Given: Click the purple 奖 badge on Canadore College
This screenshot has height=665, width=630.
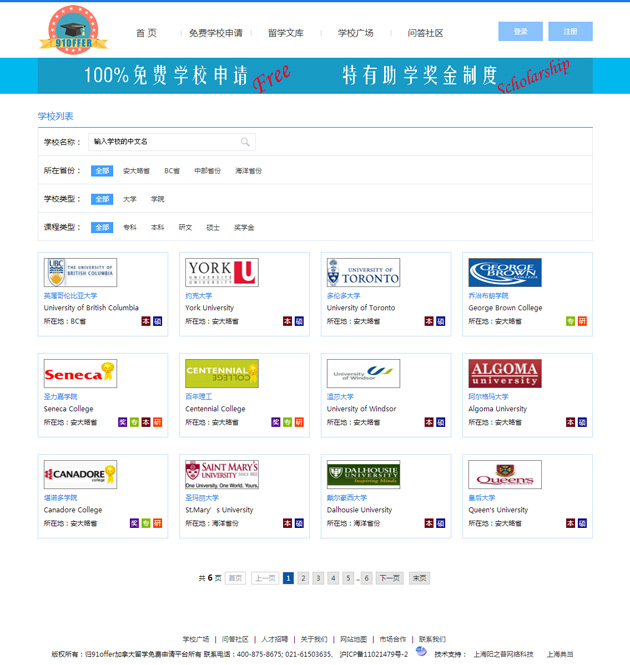Looking at the screenshot, I should click(x=134, y=523).
